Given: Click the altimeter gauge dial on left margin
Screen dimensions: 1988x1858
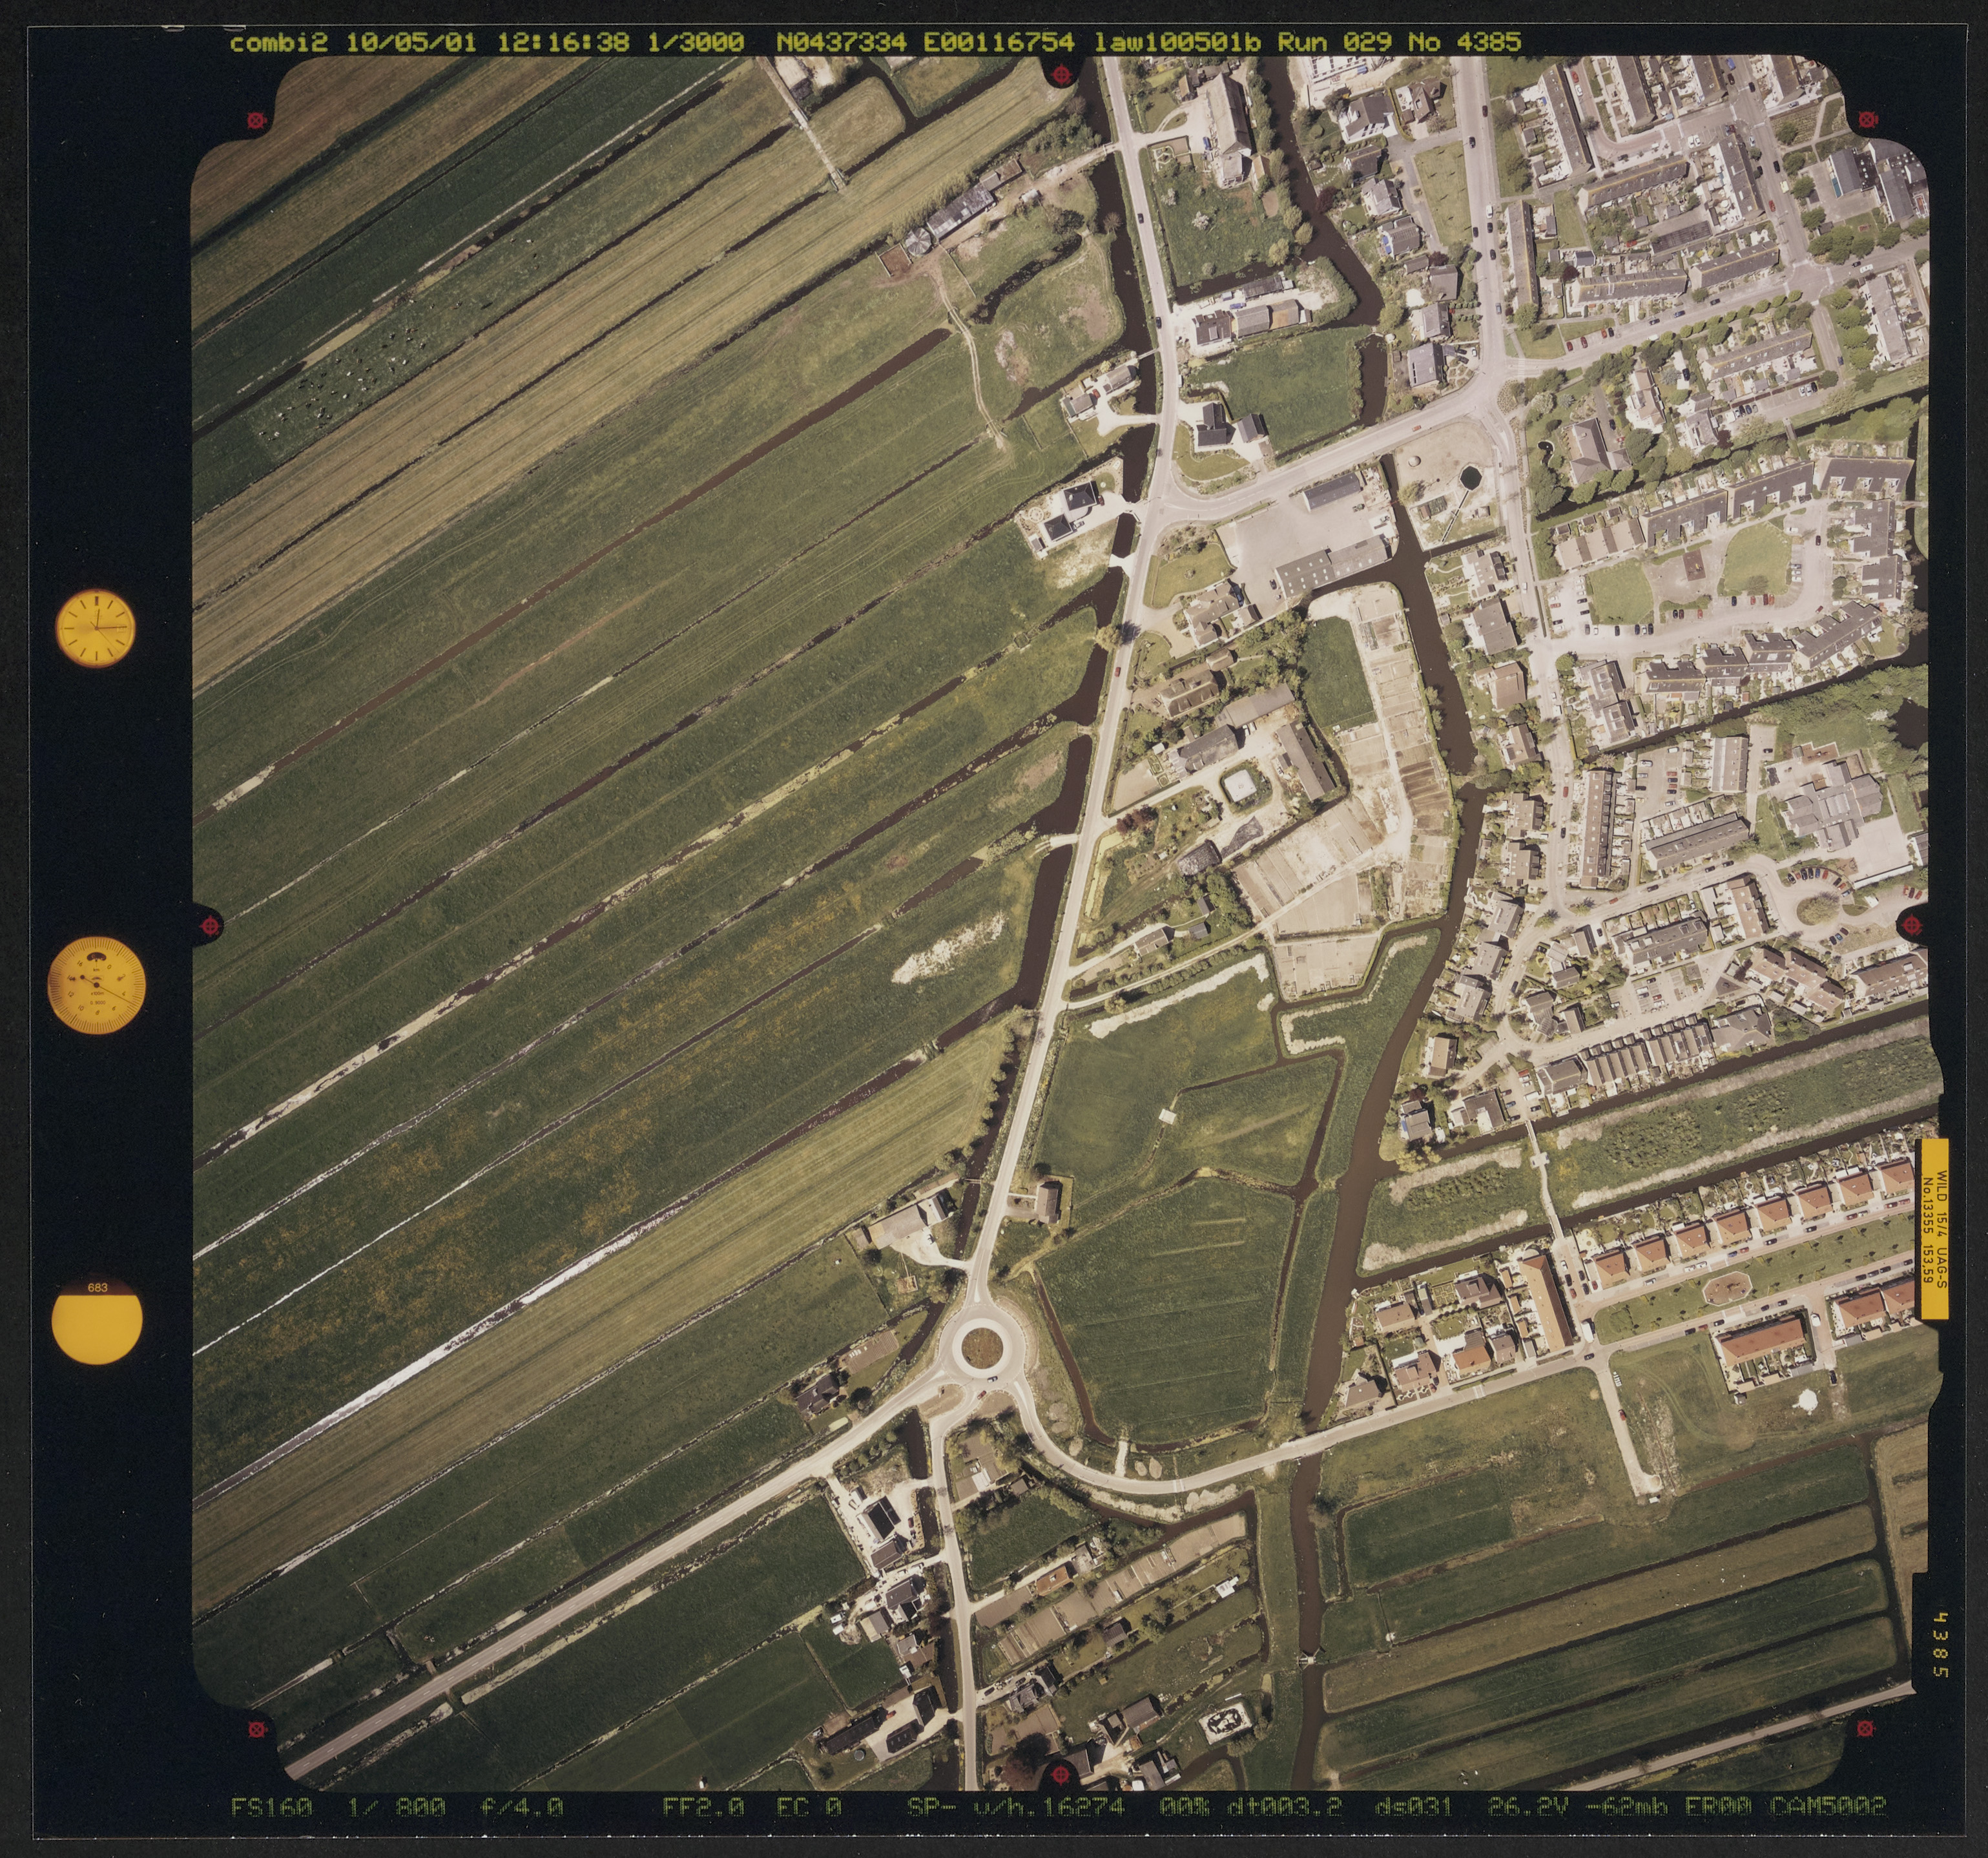Looking at the screenshot, I should pos(97,985).
